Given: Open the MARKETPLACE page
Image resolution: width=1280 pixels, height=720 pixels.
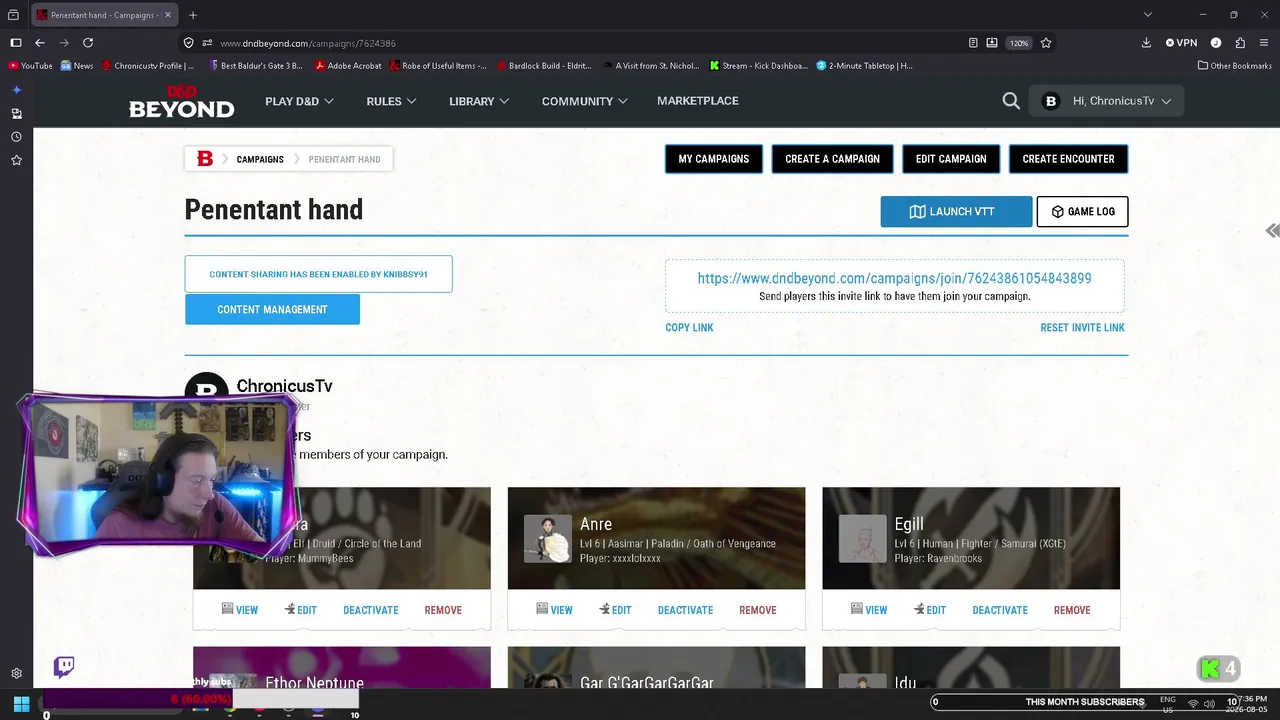Looking at the screenshot, I should click(x=698, y=101).
